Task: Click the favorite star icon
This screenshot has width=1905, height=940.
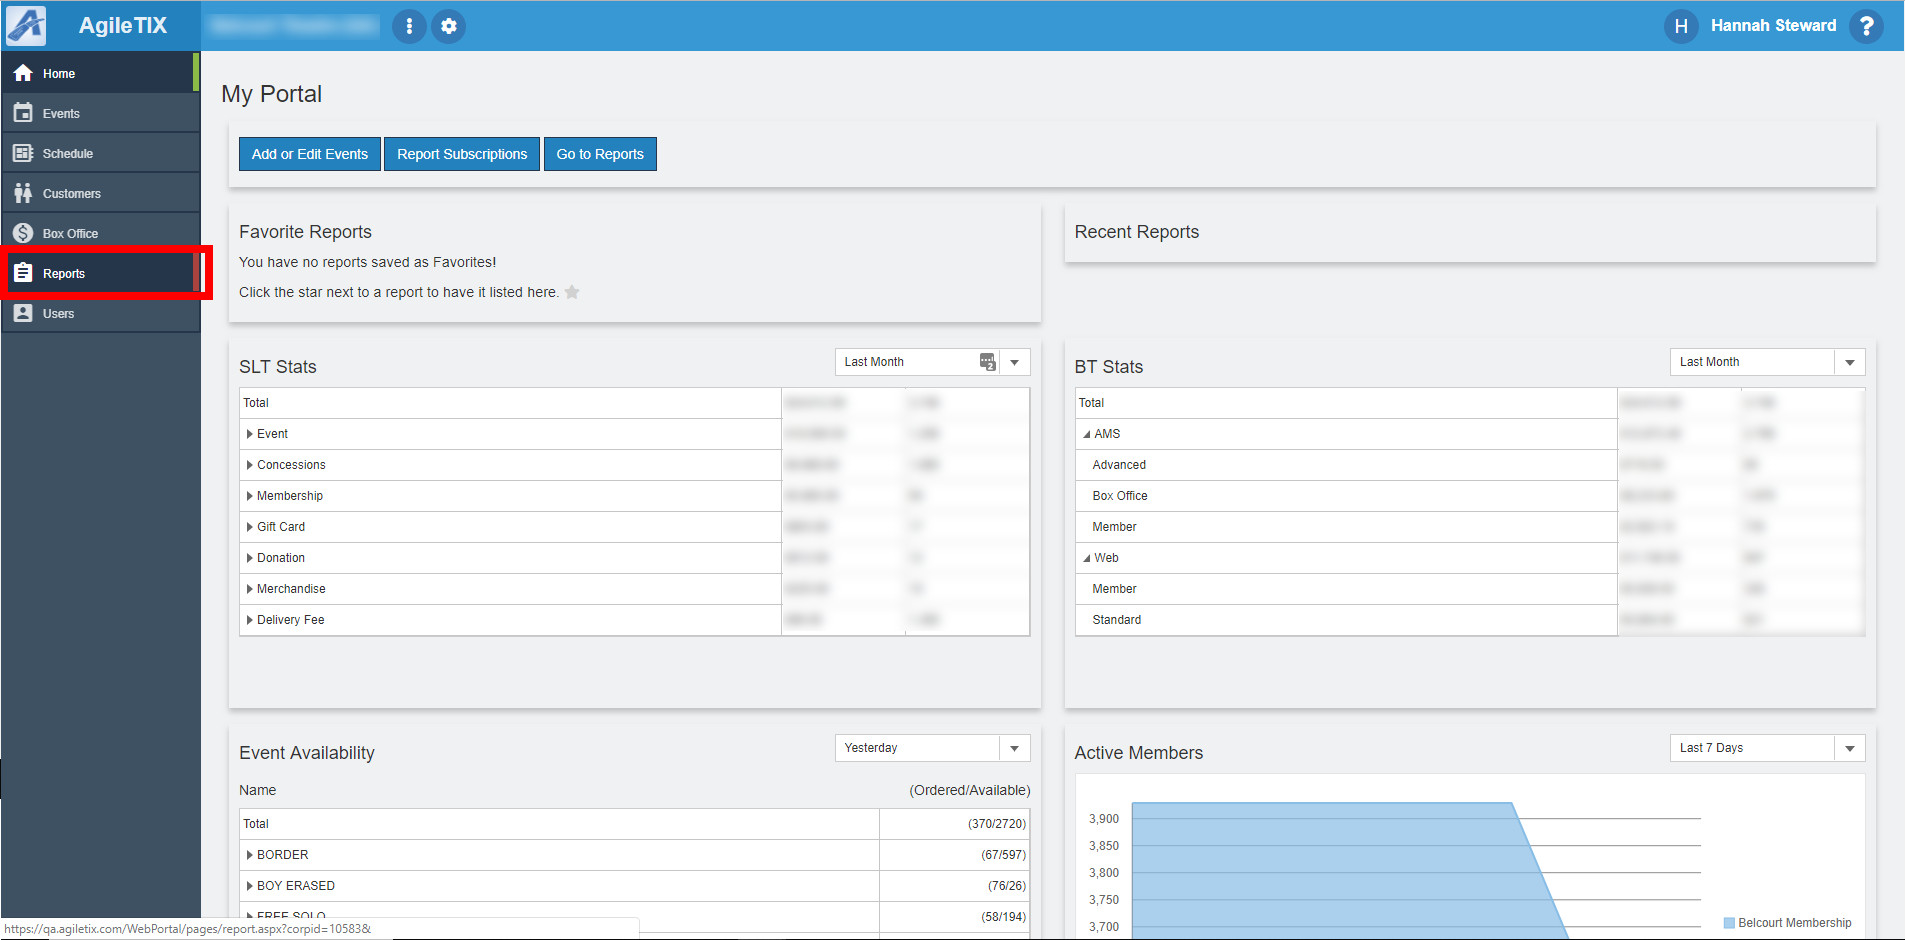Action: [572, 292]
